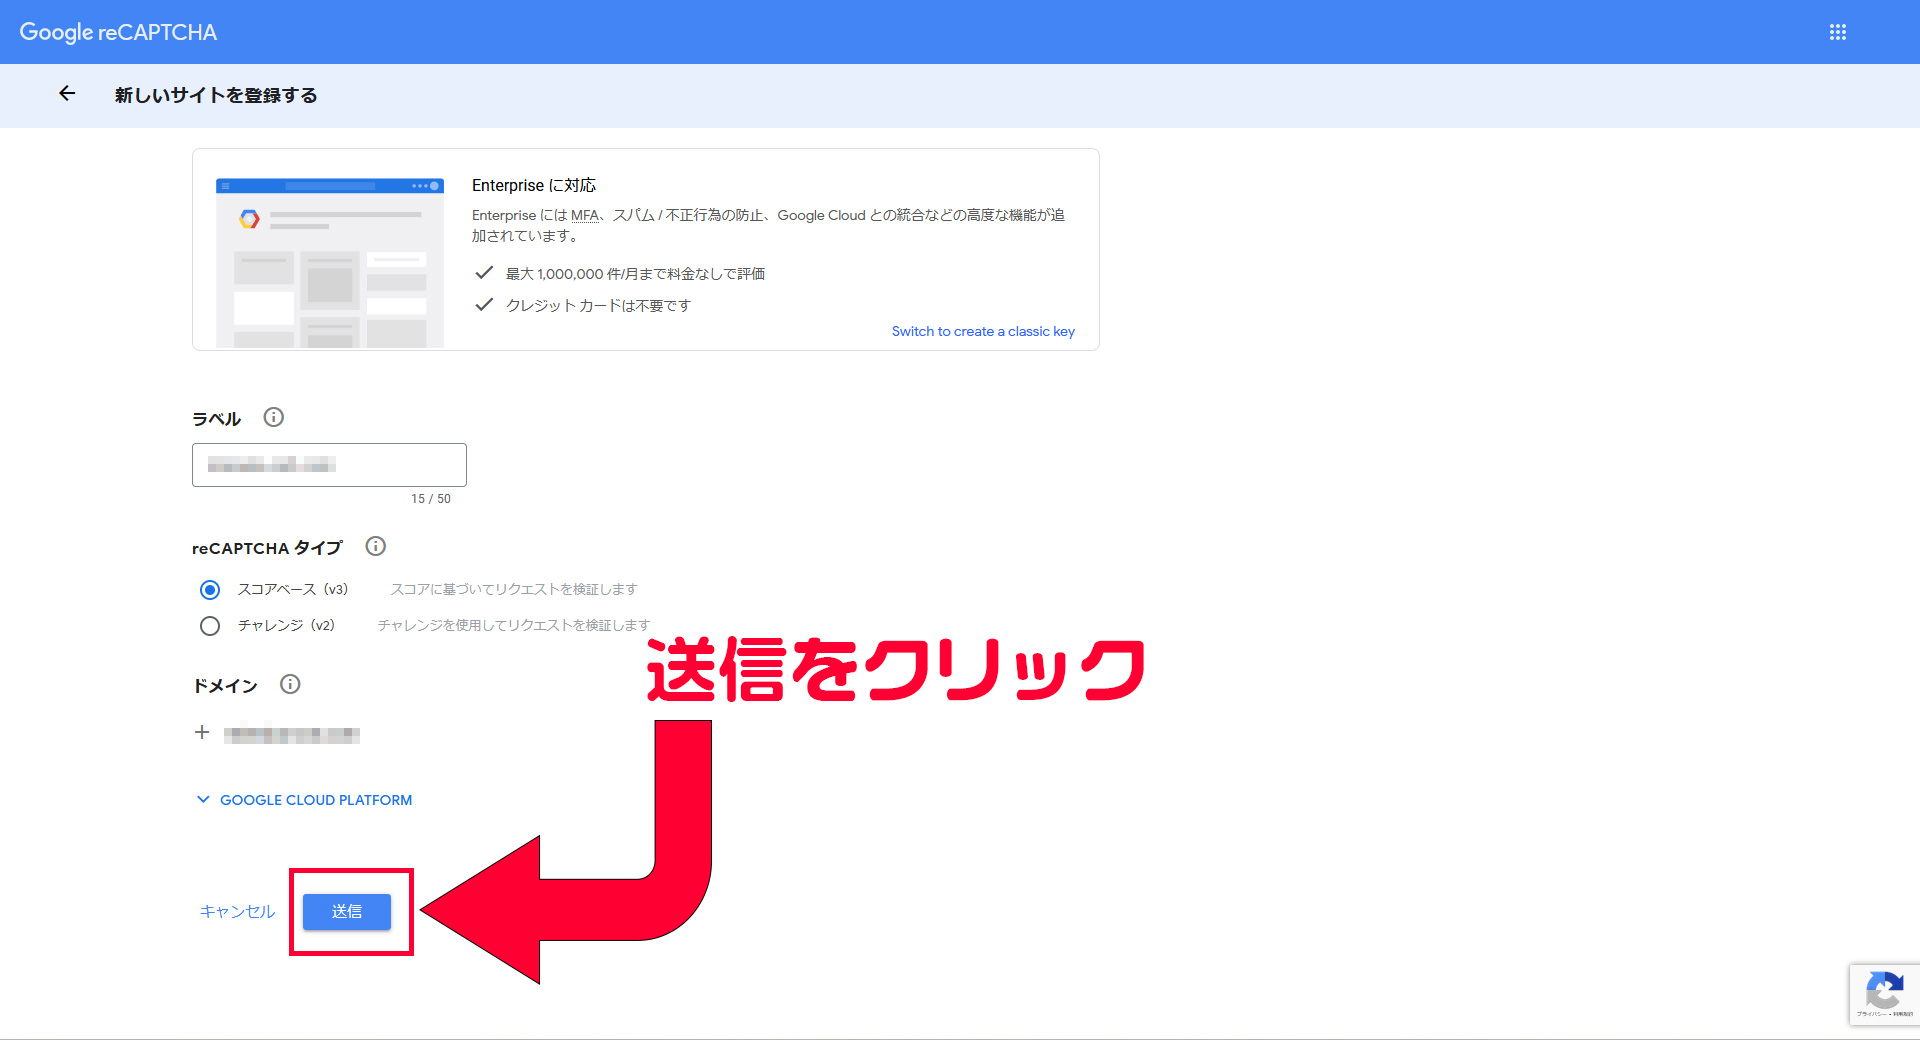Click the 新しいサイトを登録する heading

pos(216,95)
